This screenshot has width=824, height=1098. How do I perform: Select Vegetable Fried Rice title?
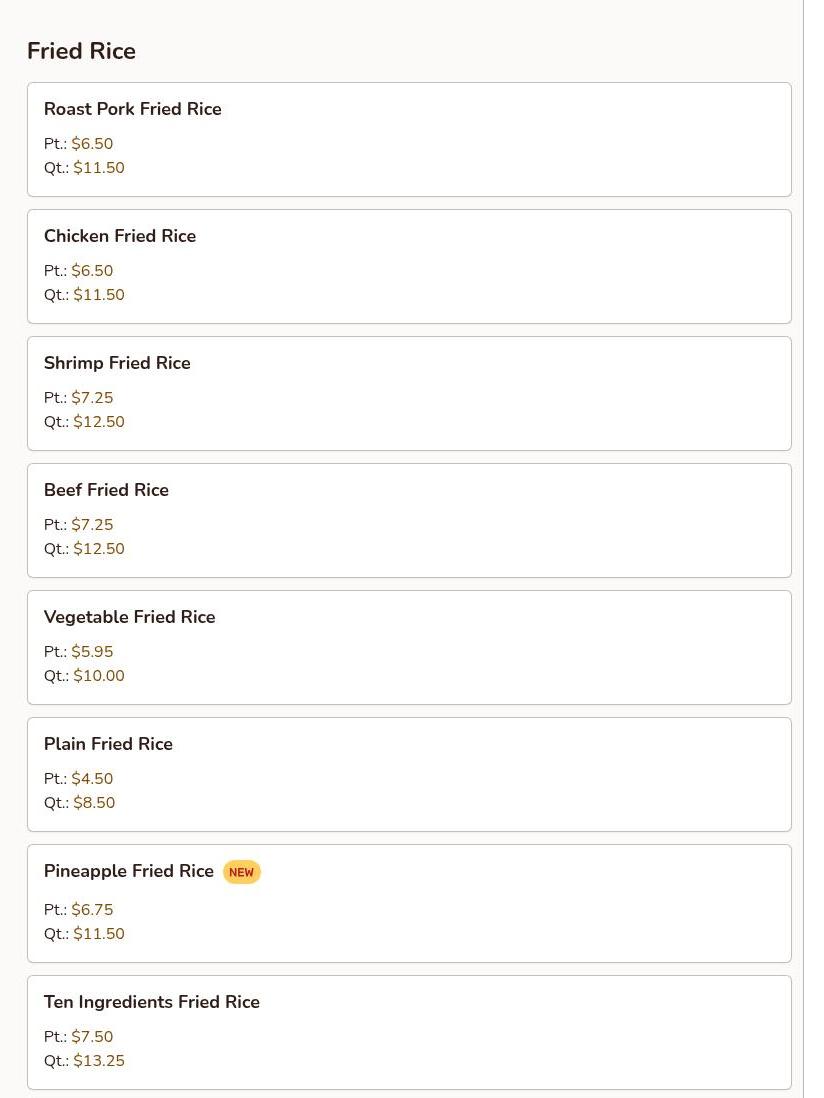[130, 617]
